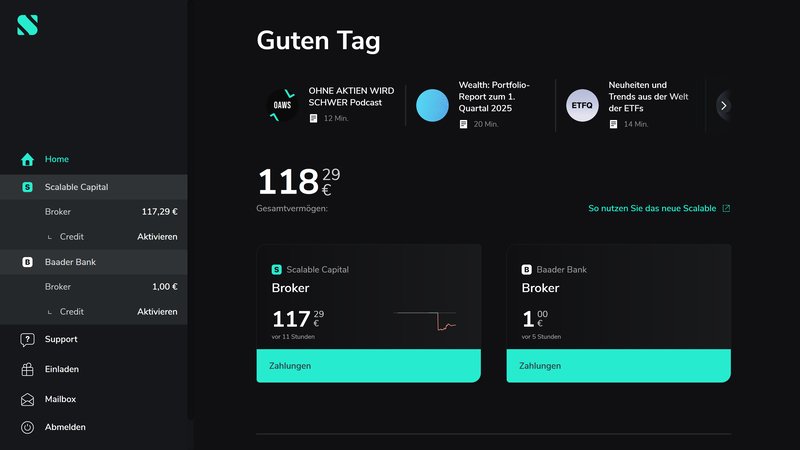Open the Baader Bank Broker row showing 1,00 €

pyautogui.click(x=94, y=287)
